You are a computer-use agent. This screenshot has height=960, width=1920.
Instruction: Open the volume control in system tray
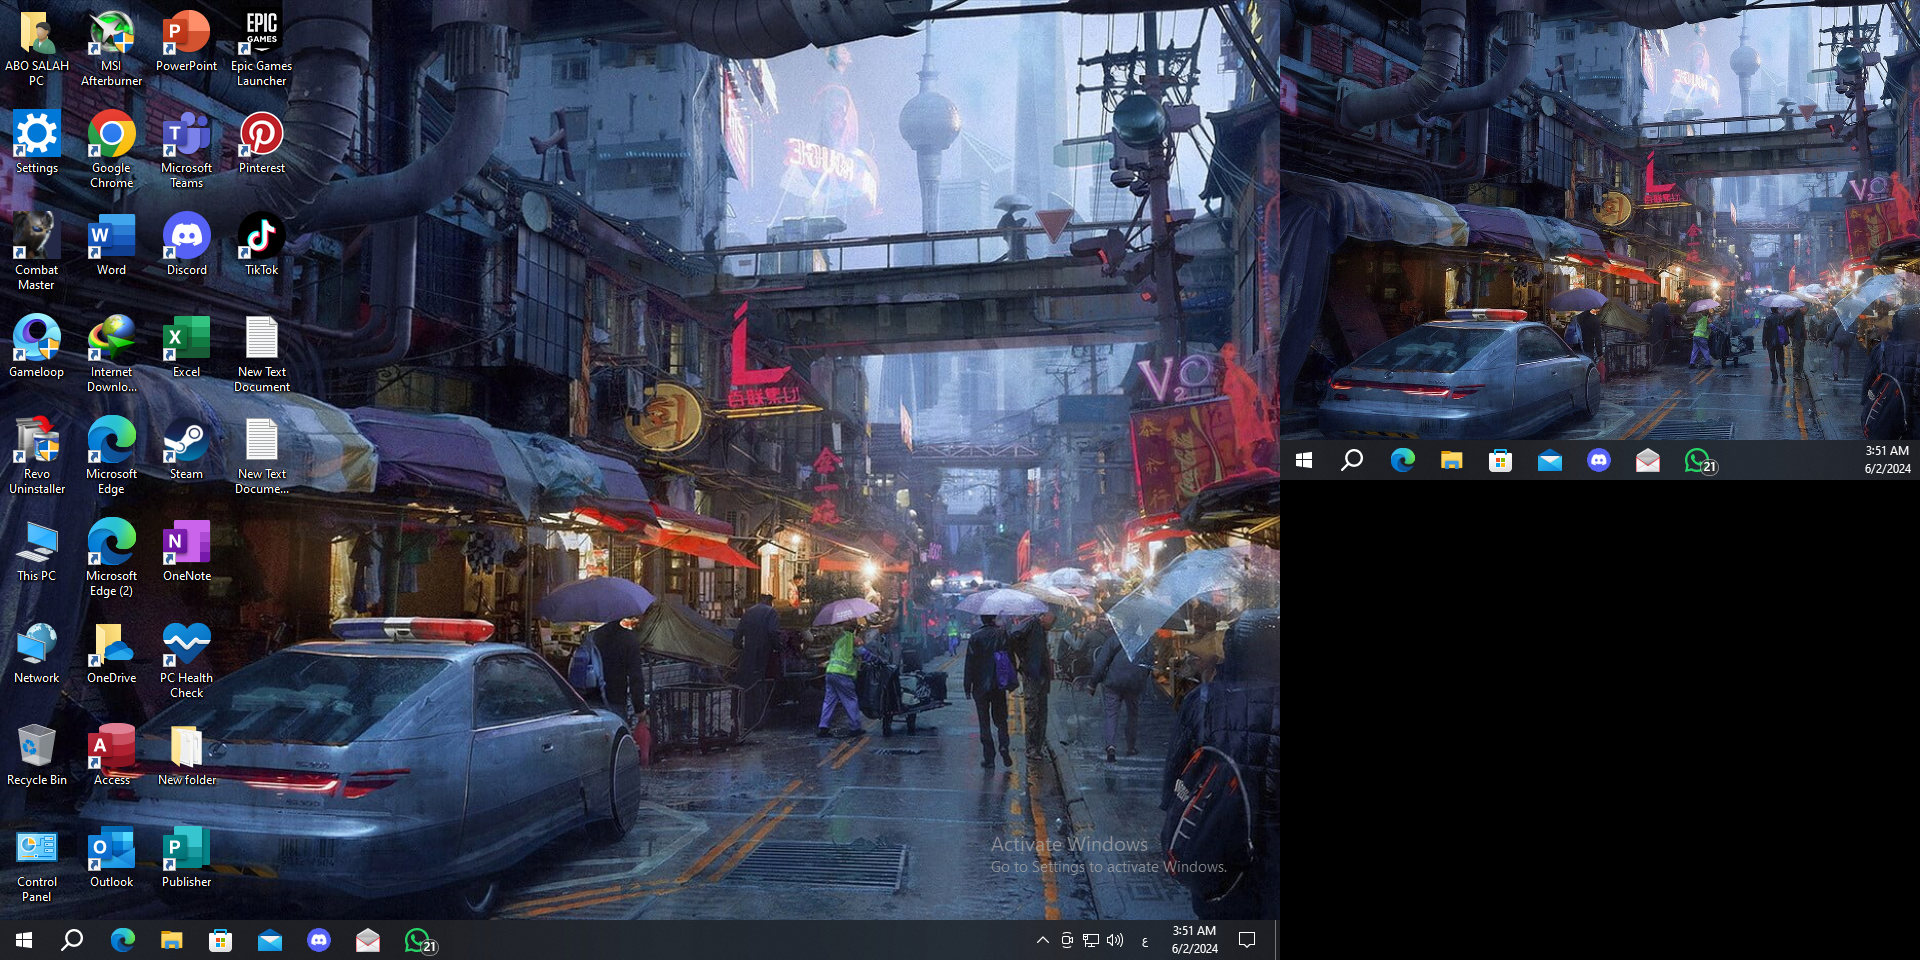[x=1115, y=940]
